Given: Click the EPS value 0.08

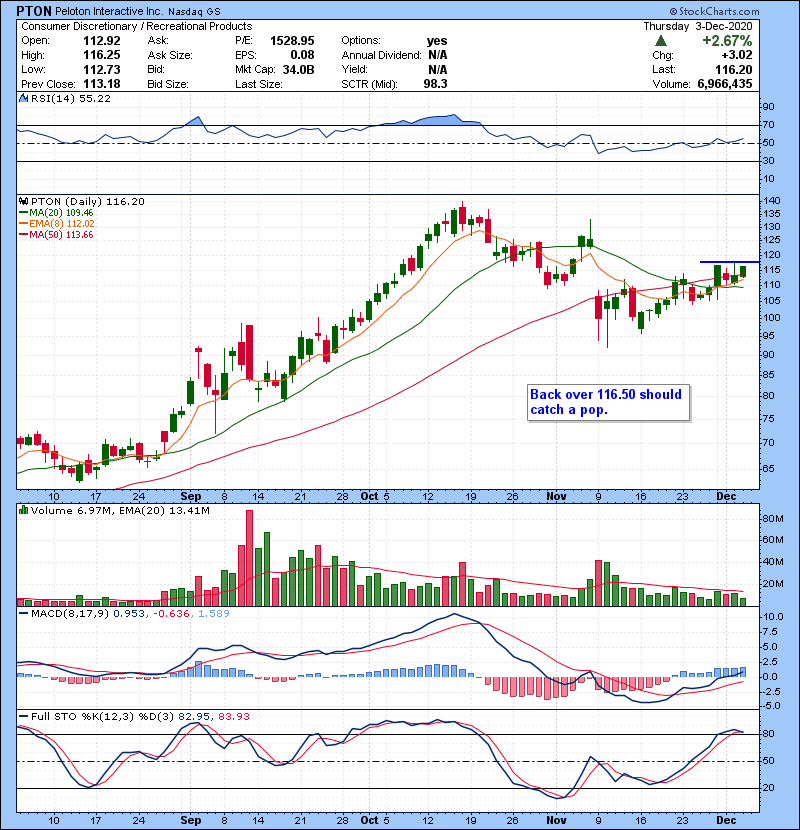Looking at the screenshot, I should pyautogui.click(x=302, y=55).
